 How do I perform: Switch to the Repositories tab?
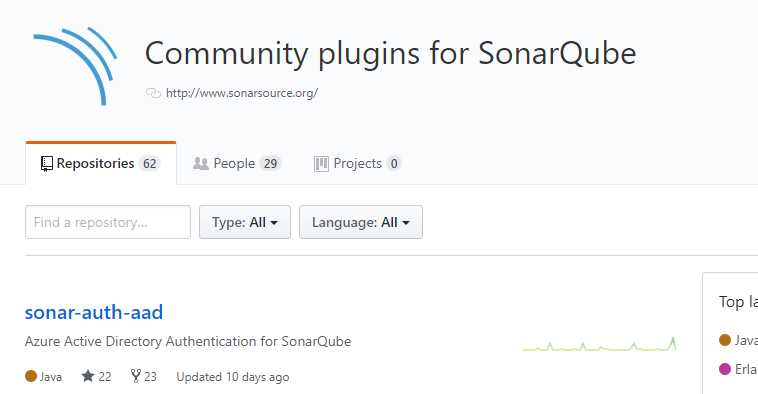click(101, 163)
